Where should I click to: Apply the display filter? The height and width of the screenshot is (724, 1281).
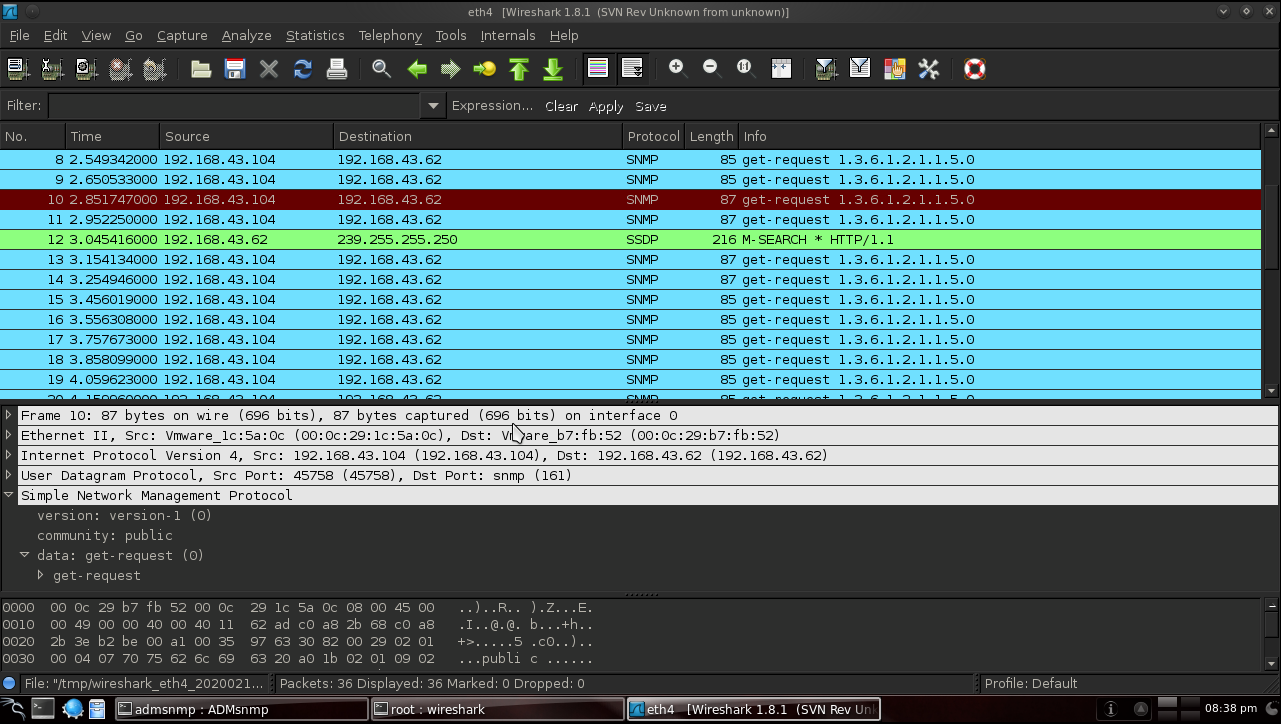[606, 106]
